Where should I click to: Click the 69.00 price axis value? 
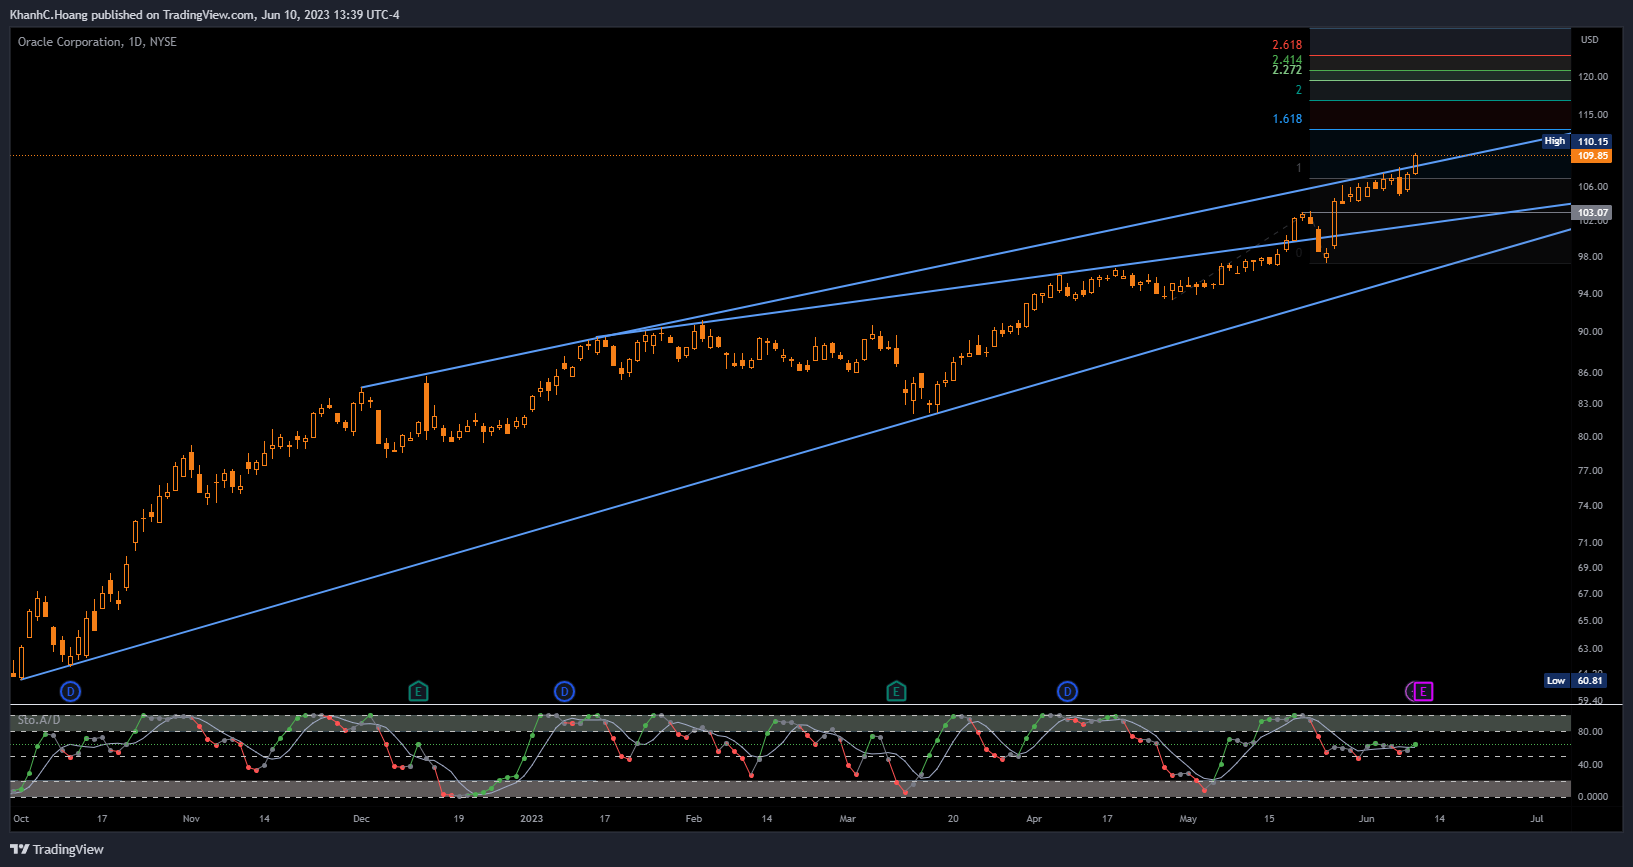1591,568
